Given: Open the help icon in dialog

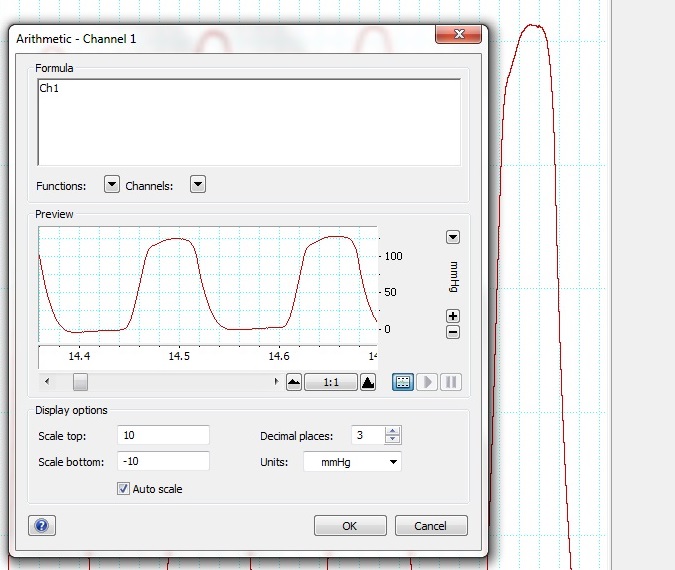Looking at the screenshot, I should point(42,525).
